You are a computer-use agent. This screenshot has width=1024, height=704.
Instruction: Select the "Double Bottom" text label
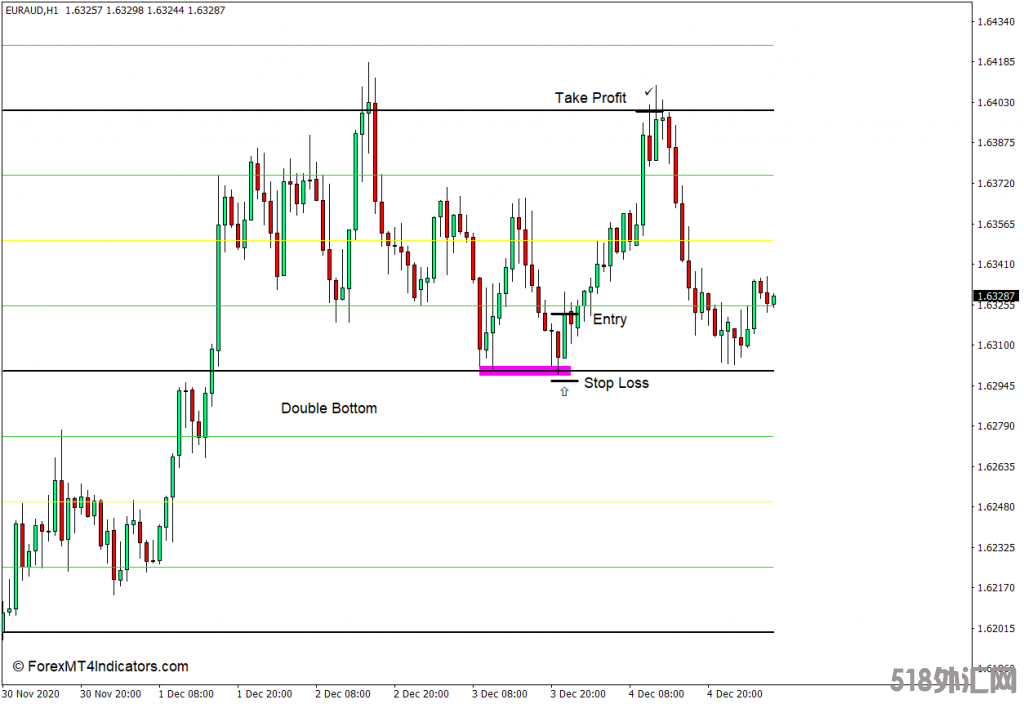(x=329, y=408)
